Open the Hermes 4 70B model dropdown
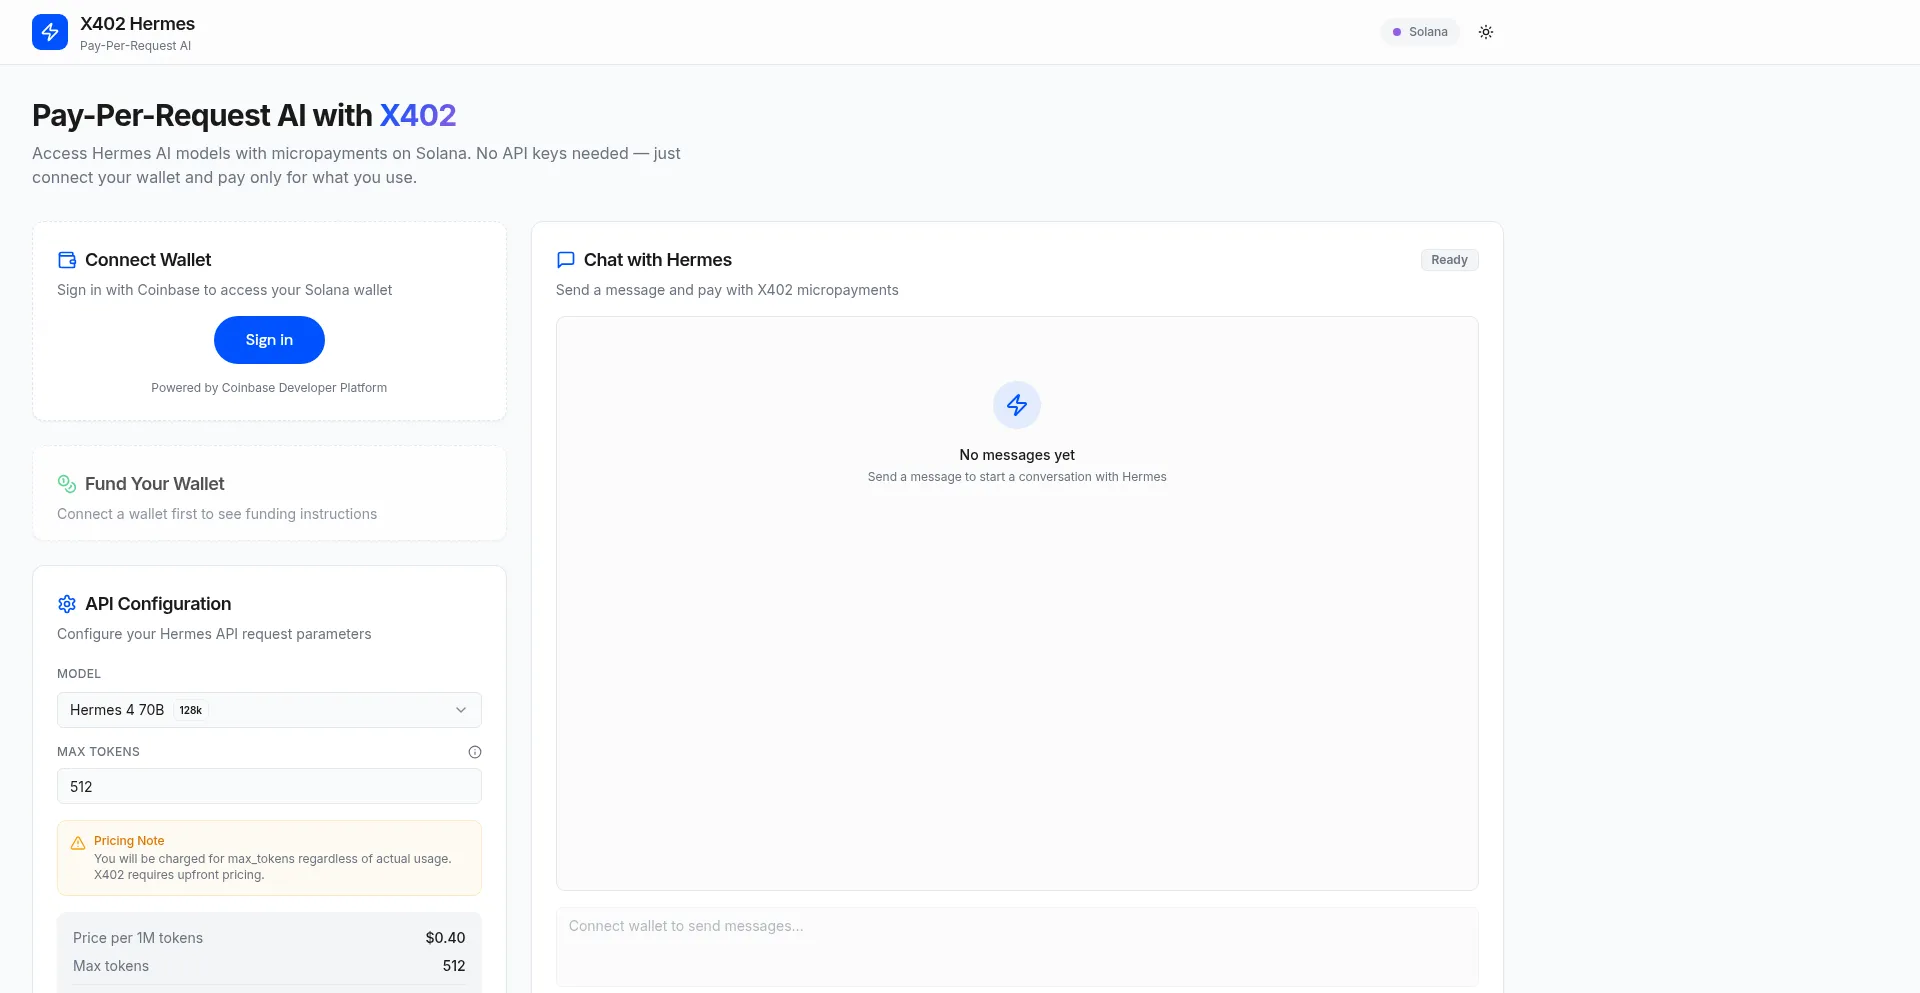The image size is (1920, 993). (x=269, y=710)
